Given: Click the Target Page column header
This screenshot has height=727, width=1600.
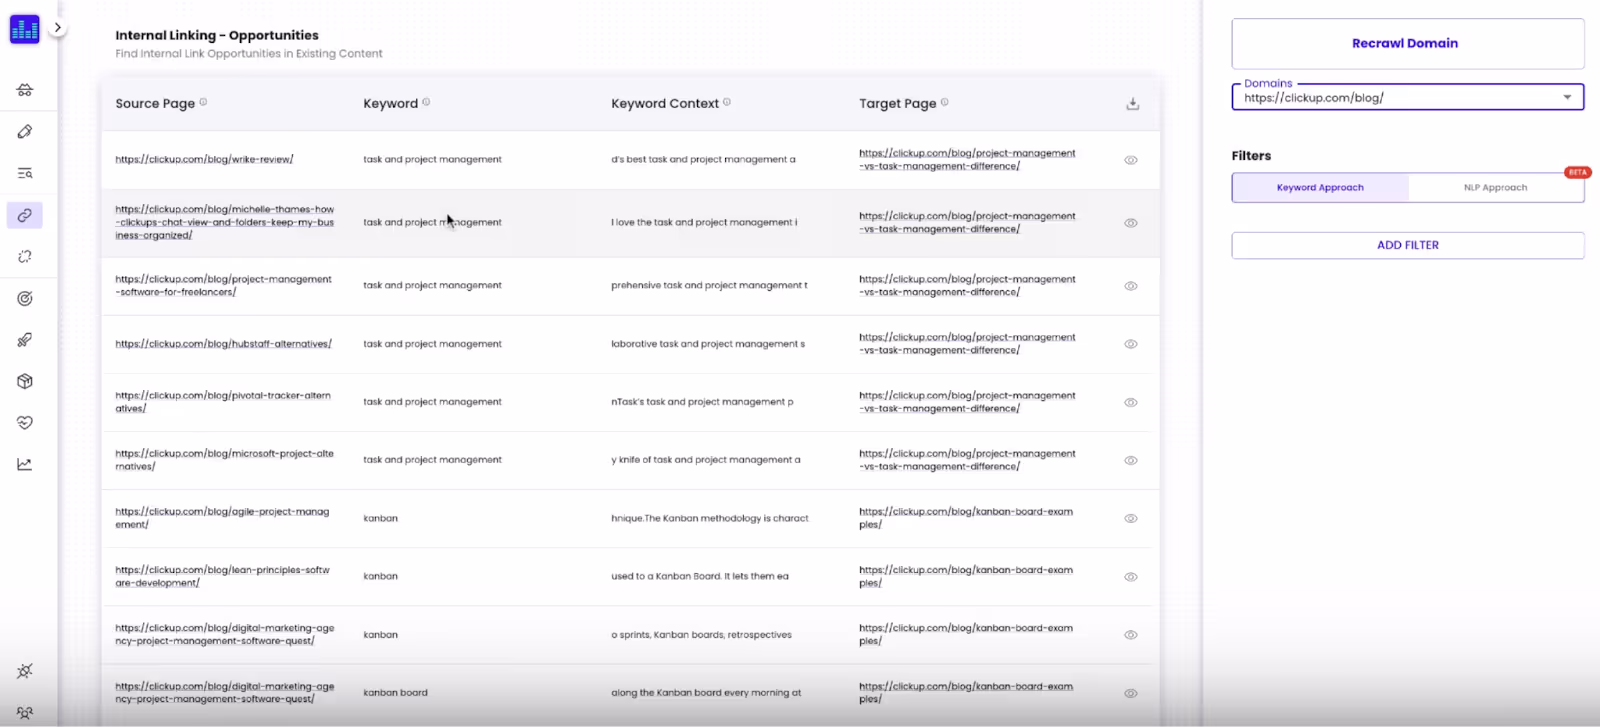Looking at the screenshot, I should [x=898, y=103].
